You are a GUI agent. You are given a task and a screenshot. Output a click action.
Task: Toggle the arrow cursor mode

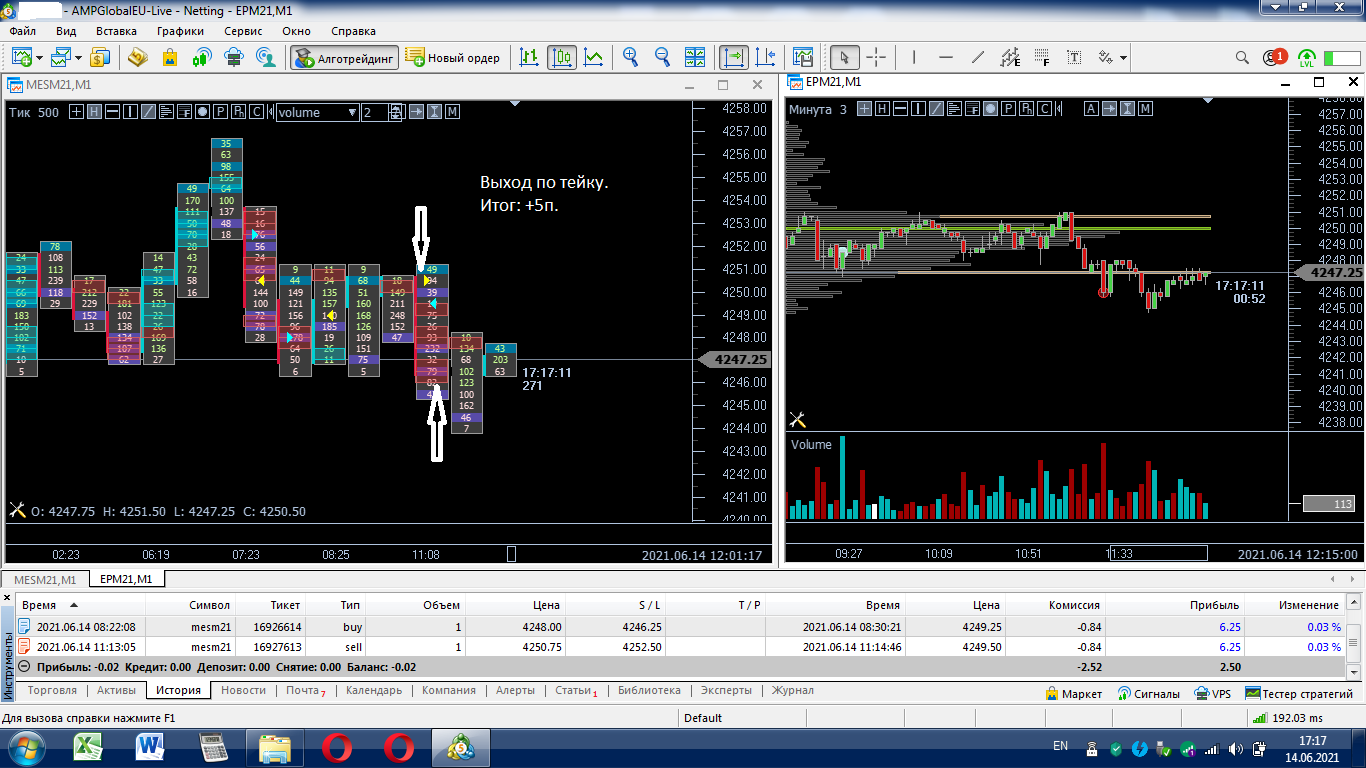coord(844,57)
